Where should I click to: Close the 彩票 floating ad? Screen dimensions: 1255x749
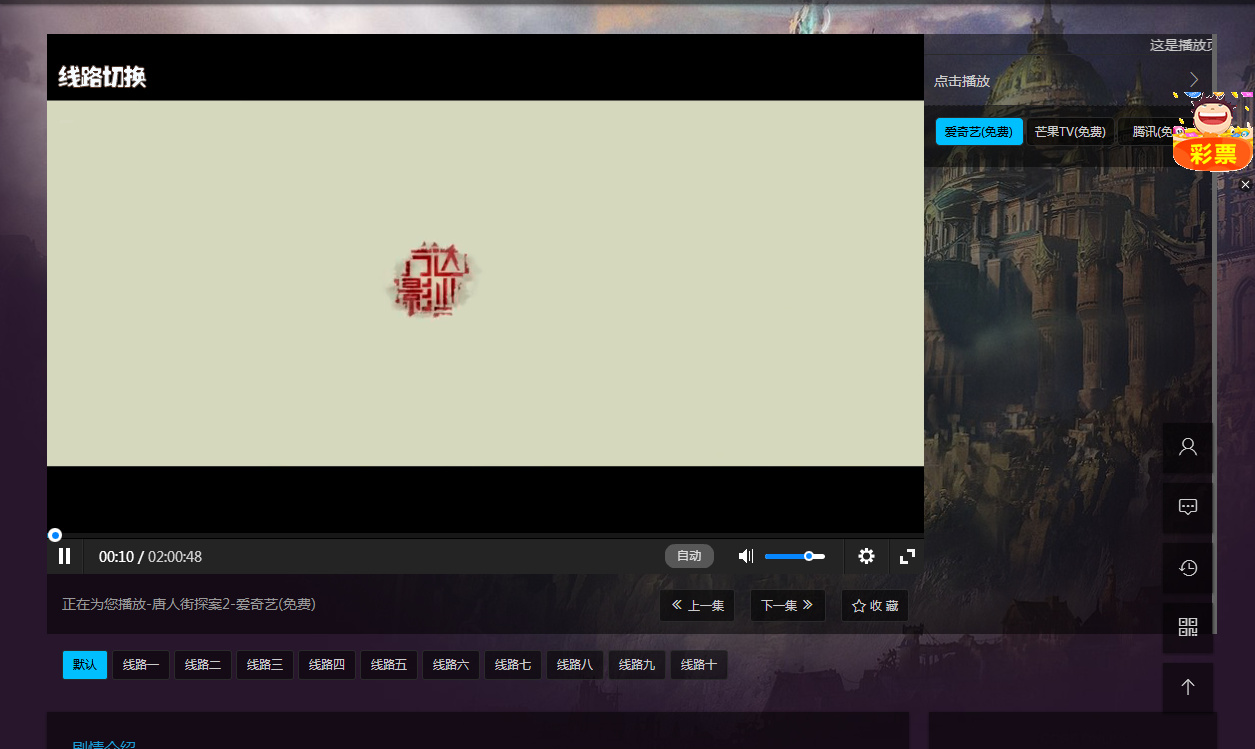pos(1245,185)
